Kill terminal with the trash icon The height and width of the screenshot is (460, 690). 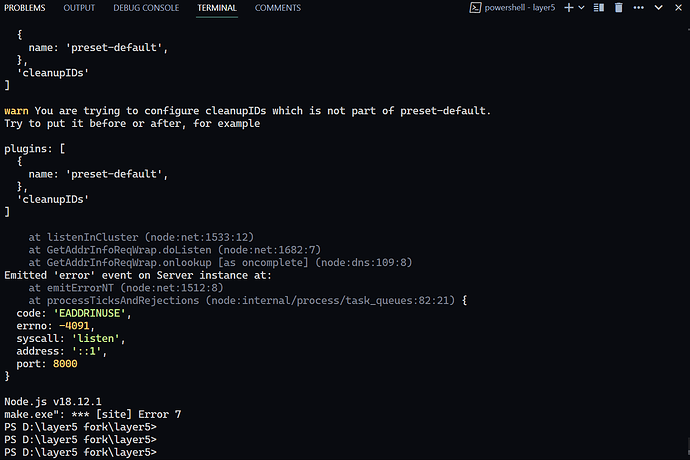click(619, 7)
